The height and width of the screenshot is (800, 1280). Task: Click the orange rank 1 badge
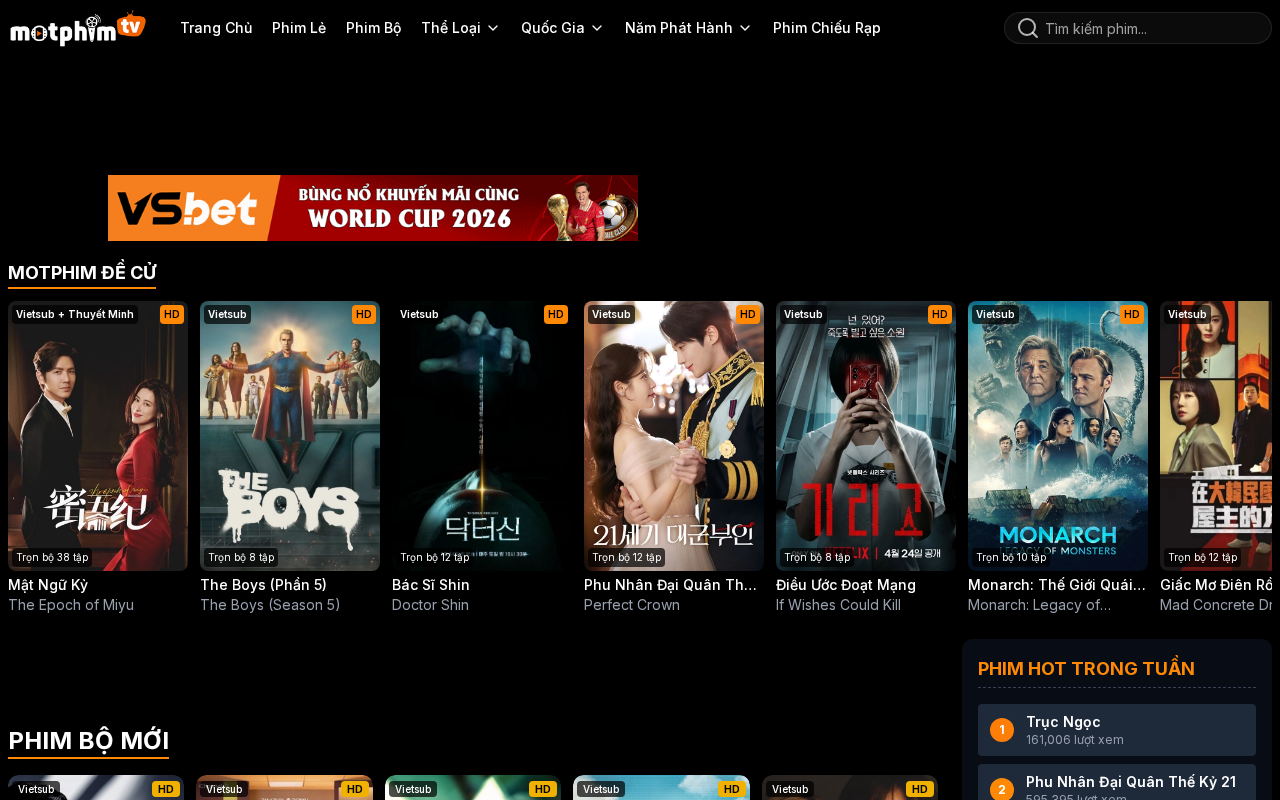click(x=1002, y=730)
